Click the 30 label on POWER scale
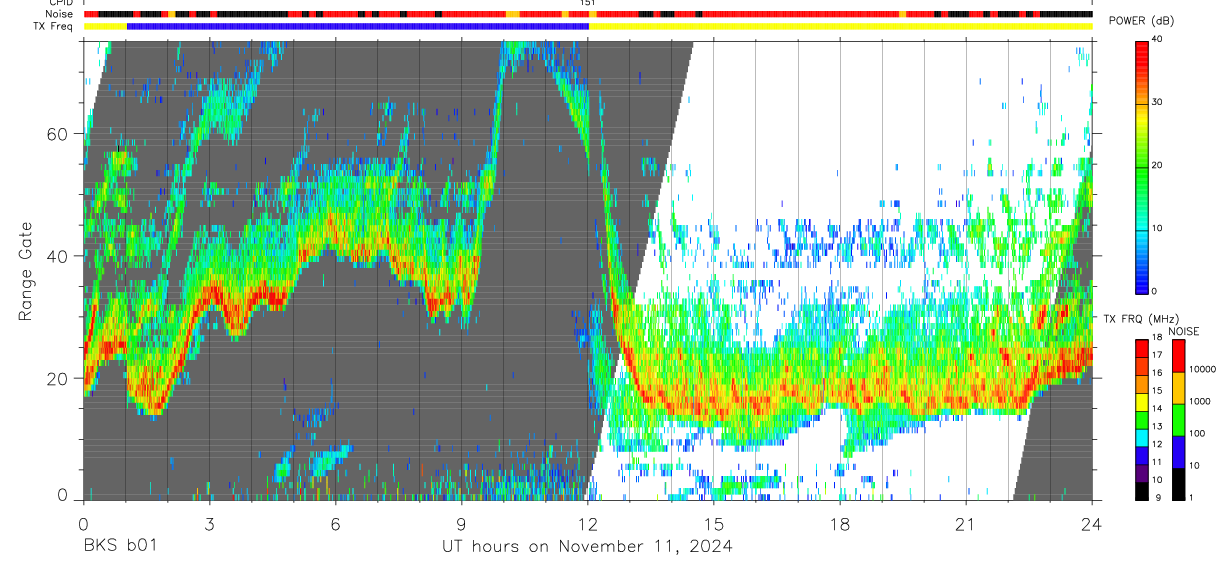This screenshot has height=567, width=1228. pos(1157,102)
